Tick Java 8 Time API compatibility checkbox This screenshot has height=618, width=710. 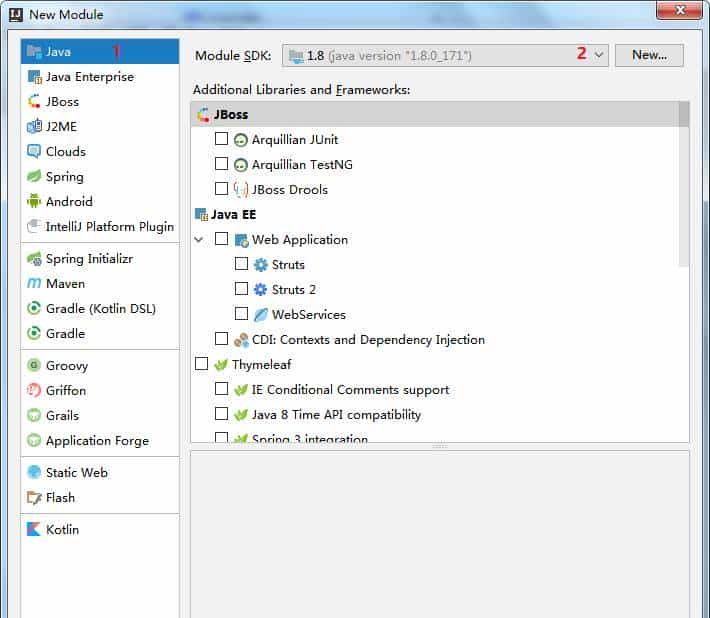pyautogui.click(x=221, y=413)
